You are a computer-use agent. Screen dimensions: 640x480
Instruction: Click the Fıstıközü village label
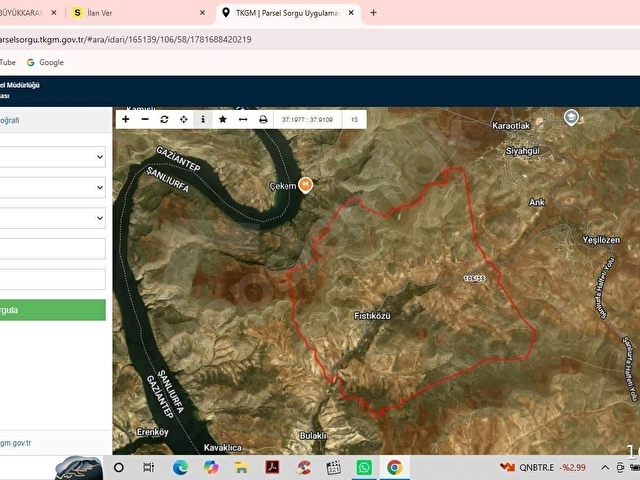(372, 316)
